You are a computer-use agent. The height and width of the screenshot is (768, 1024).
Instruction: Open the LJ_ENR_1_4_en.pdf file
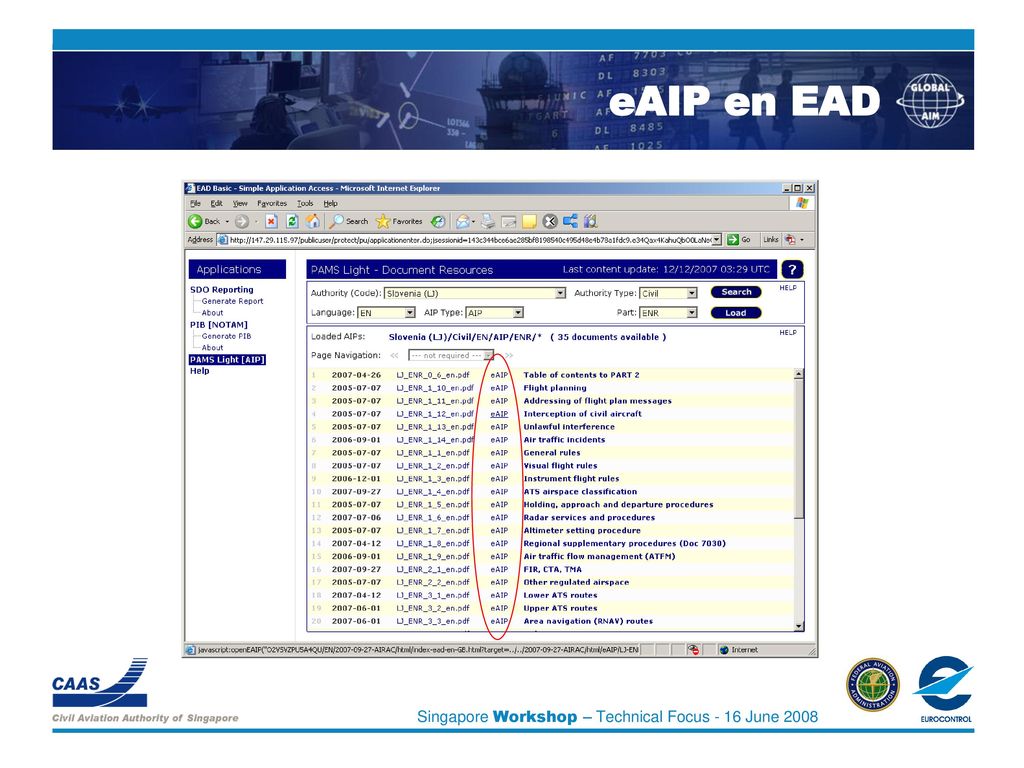tap(433, 492)
